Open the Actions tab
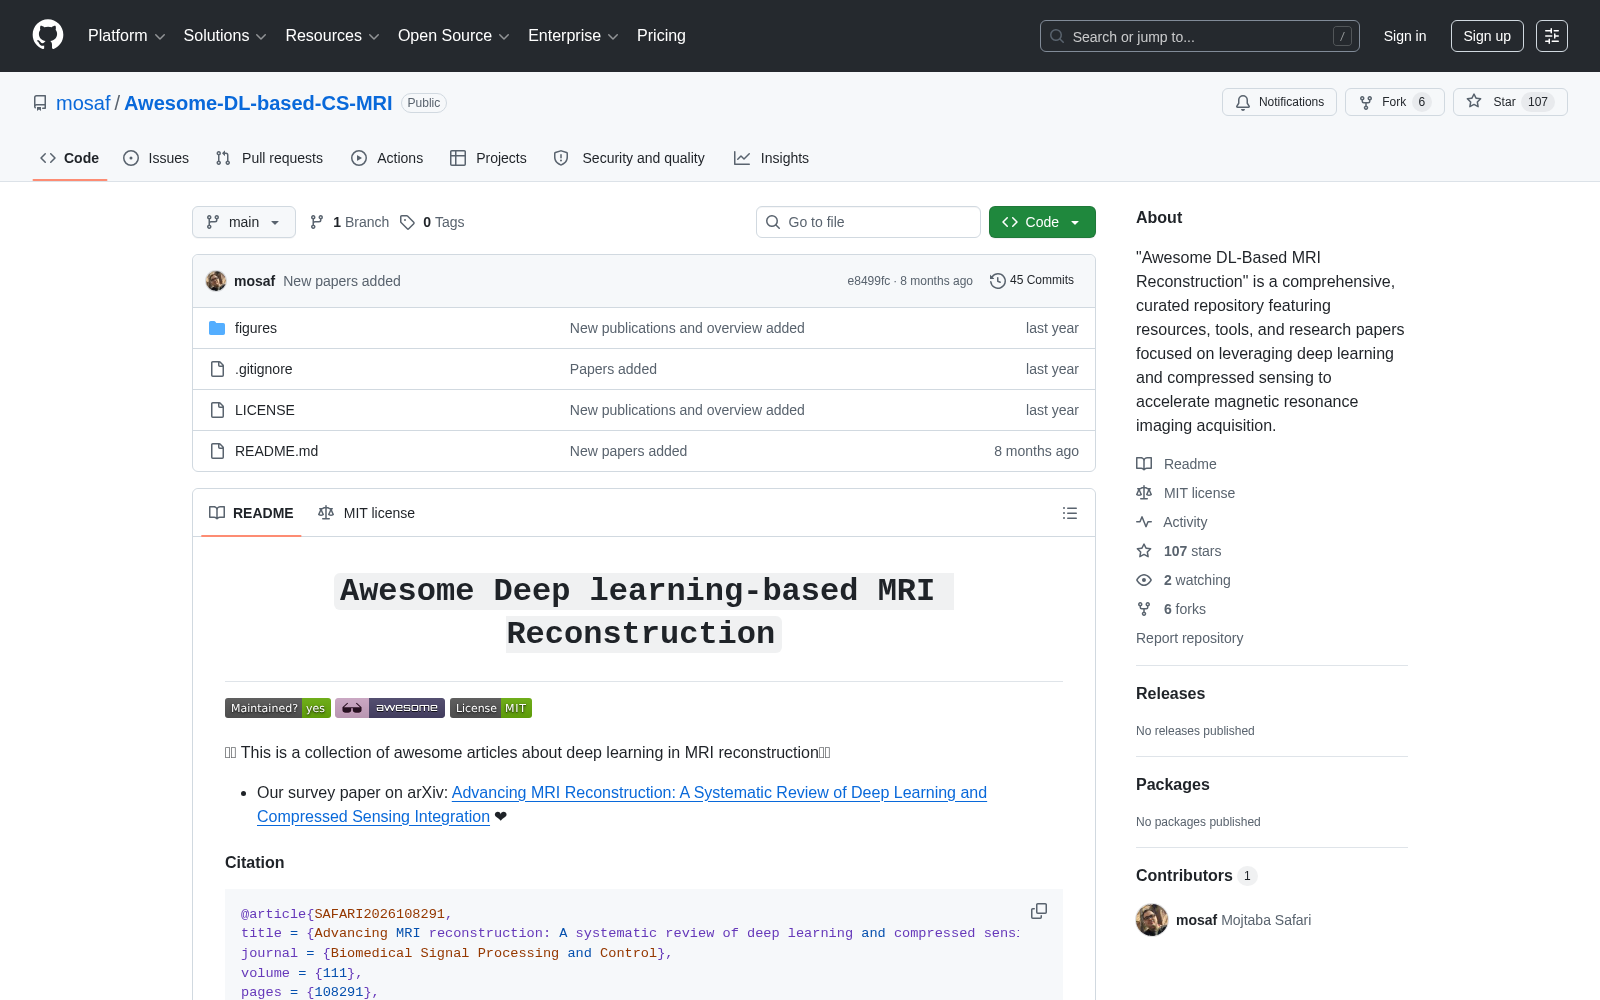1600x1000 pixels. [x=387, y=158]
